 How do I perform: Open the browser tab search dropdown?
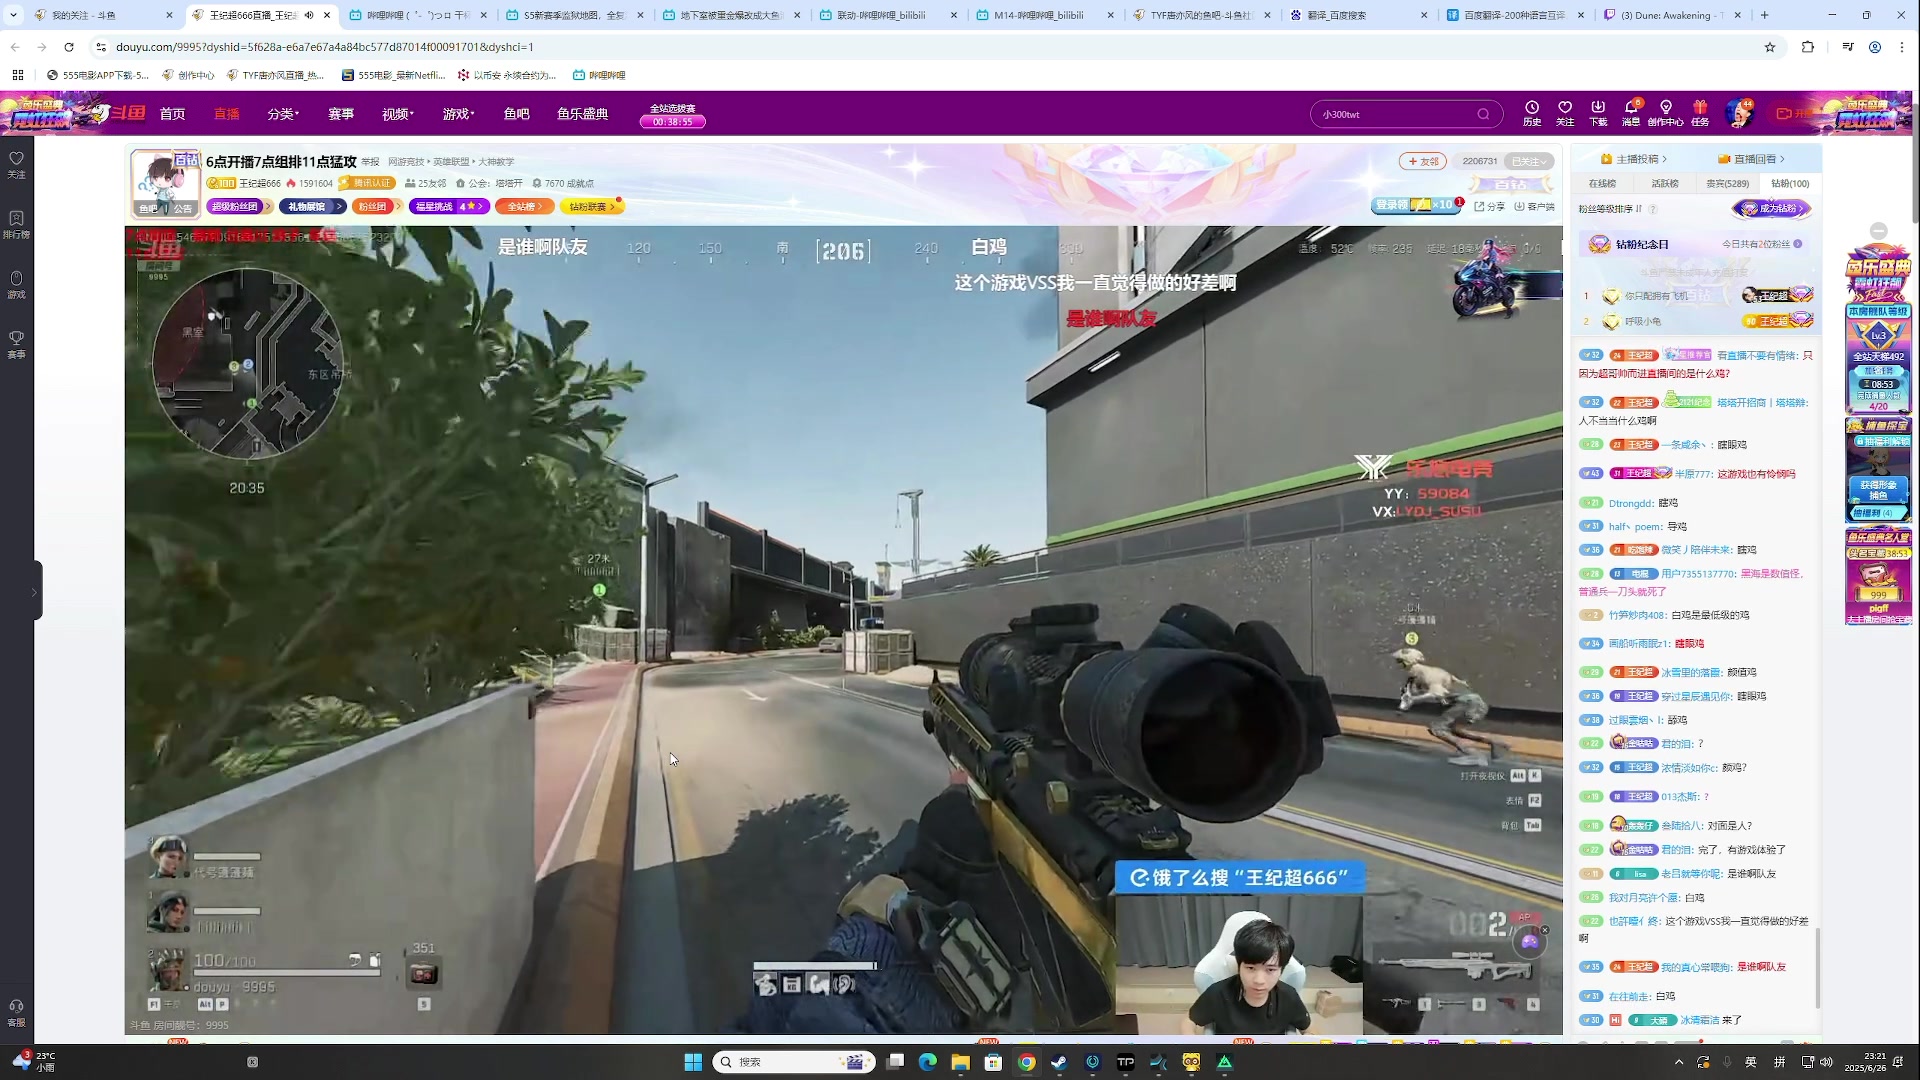coord(13,15)
